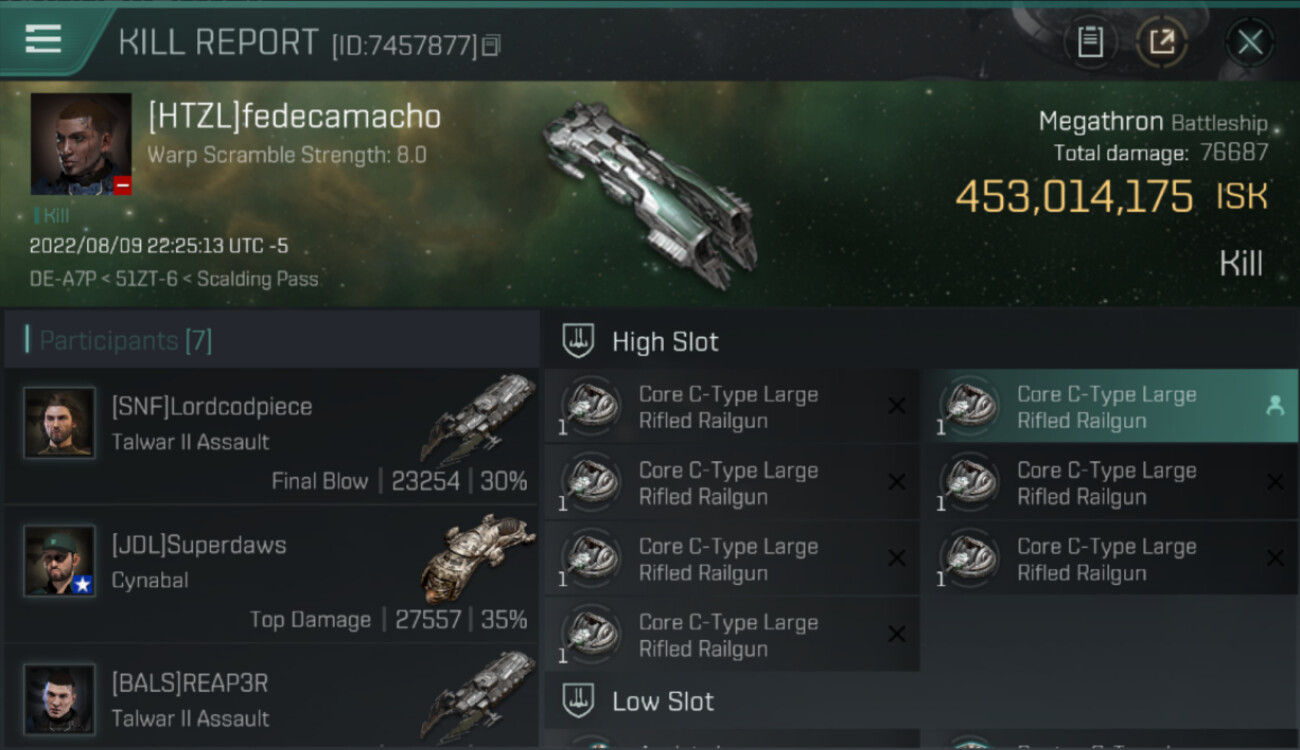
Task: Click the share export icon
Action: (x=1162, y=42)
